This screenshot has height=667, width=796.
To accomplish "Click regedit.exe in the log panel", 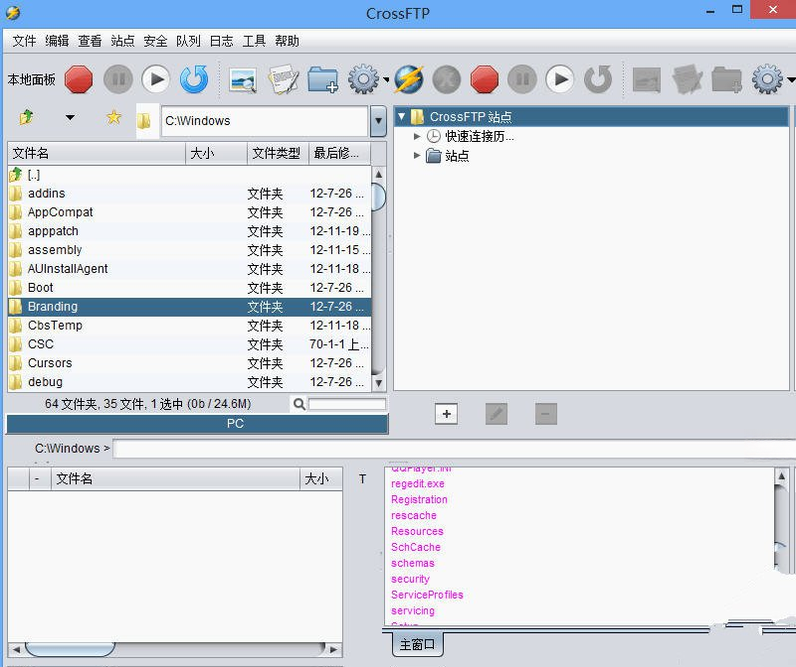I will [x=418, y=484].
